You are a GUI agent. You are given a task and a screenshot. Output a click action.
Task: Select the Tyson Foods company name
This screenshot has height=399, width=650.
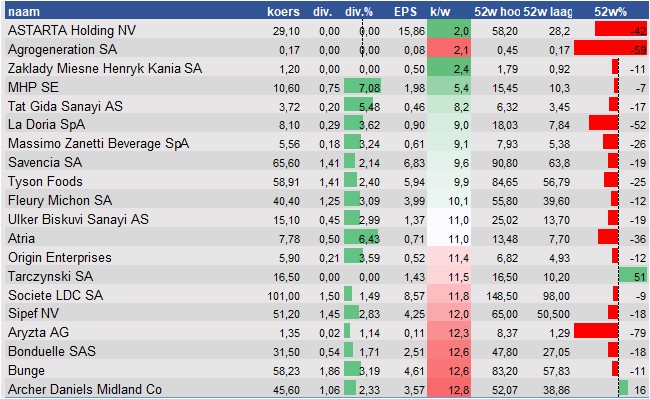(45, 181)
